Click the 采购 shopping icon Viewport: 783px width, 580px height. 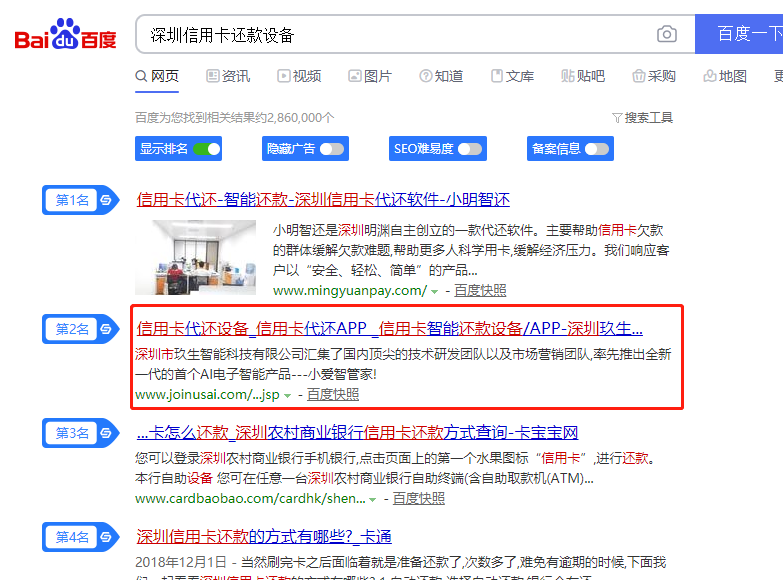pyautogui.click(x=639, y=76)
